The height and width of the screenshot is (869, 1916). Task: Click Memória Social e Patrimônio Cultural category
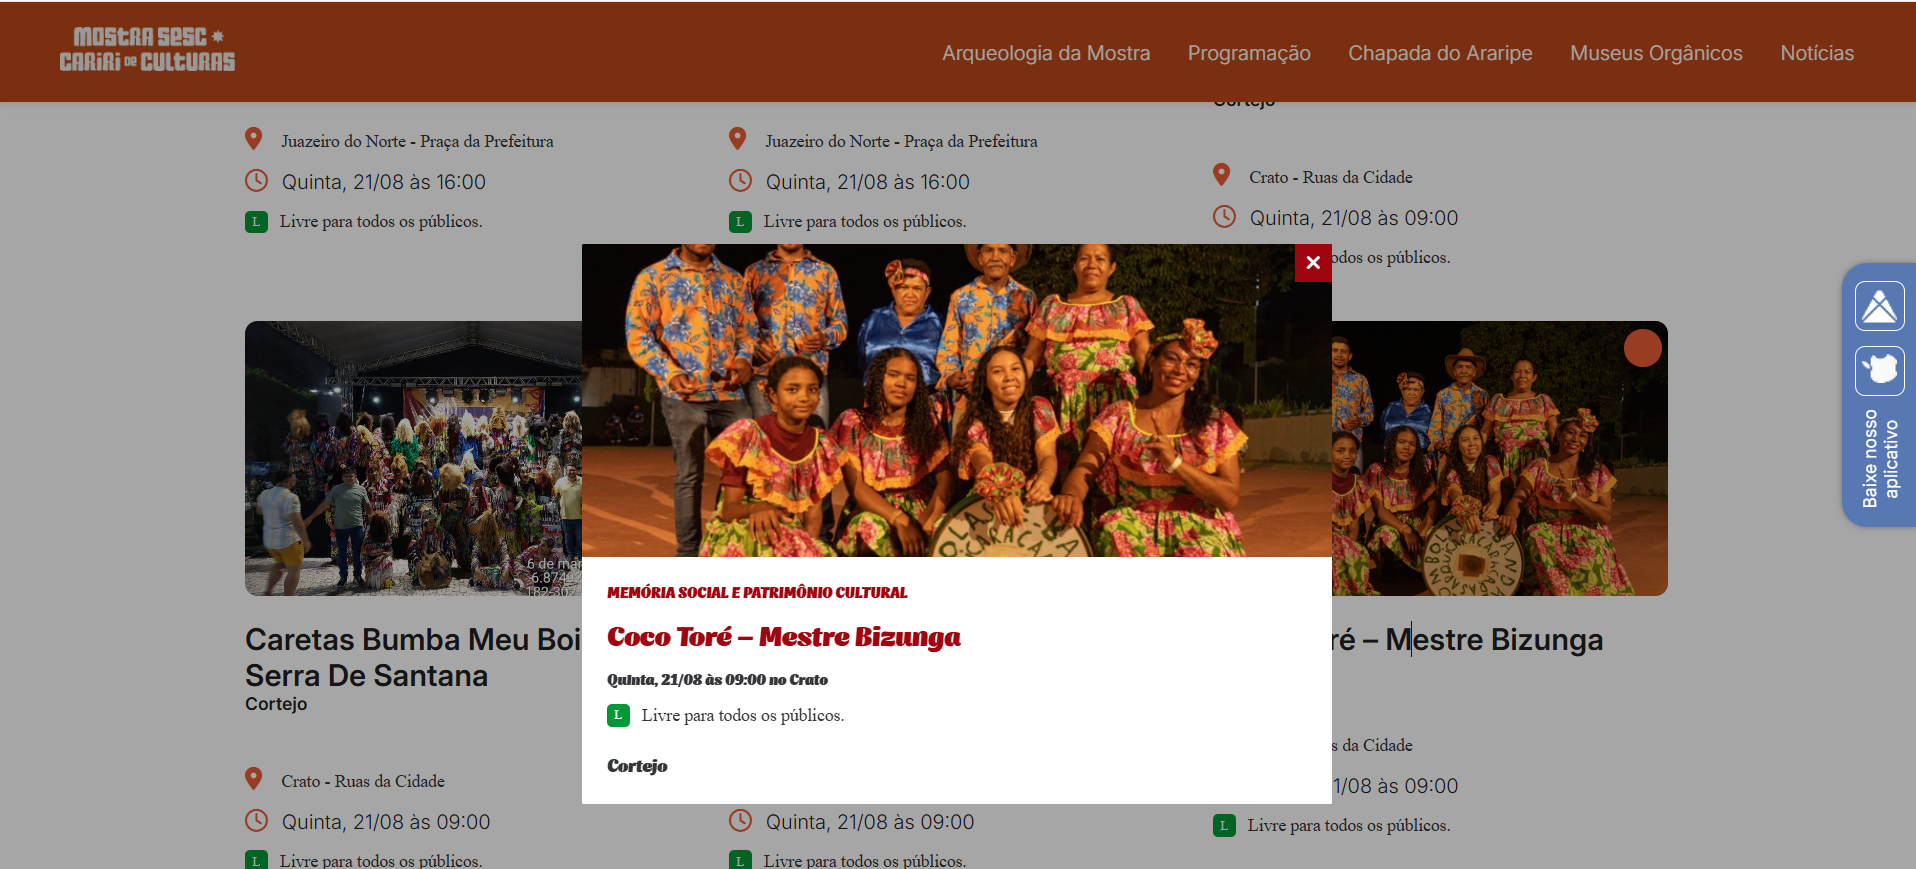[757, 592]
